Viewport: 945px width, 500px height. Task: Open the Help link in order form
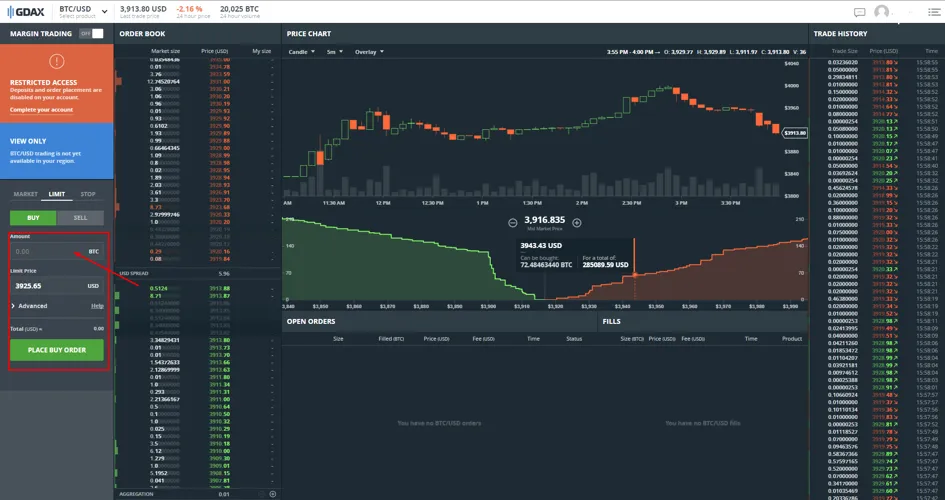pos(97,306)
